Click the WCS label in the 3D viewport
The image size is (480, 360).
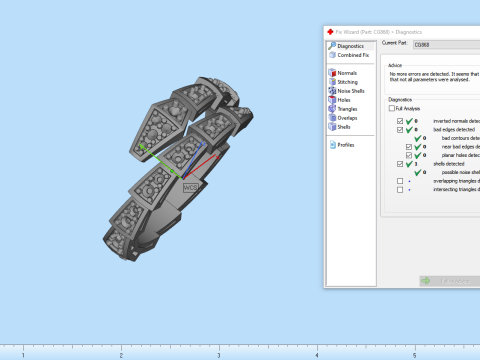click(190, 188)
